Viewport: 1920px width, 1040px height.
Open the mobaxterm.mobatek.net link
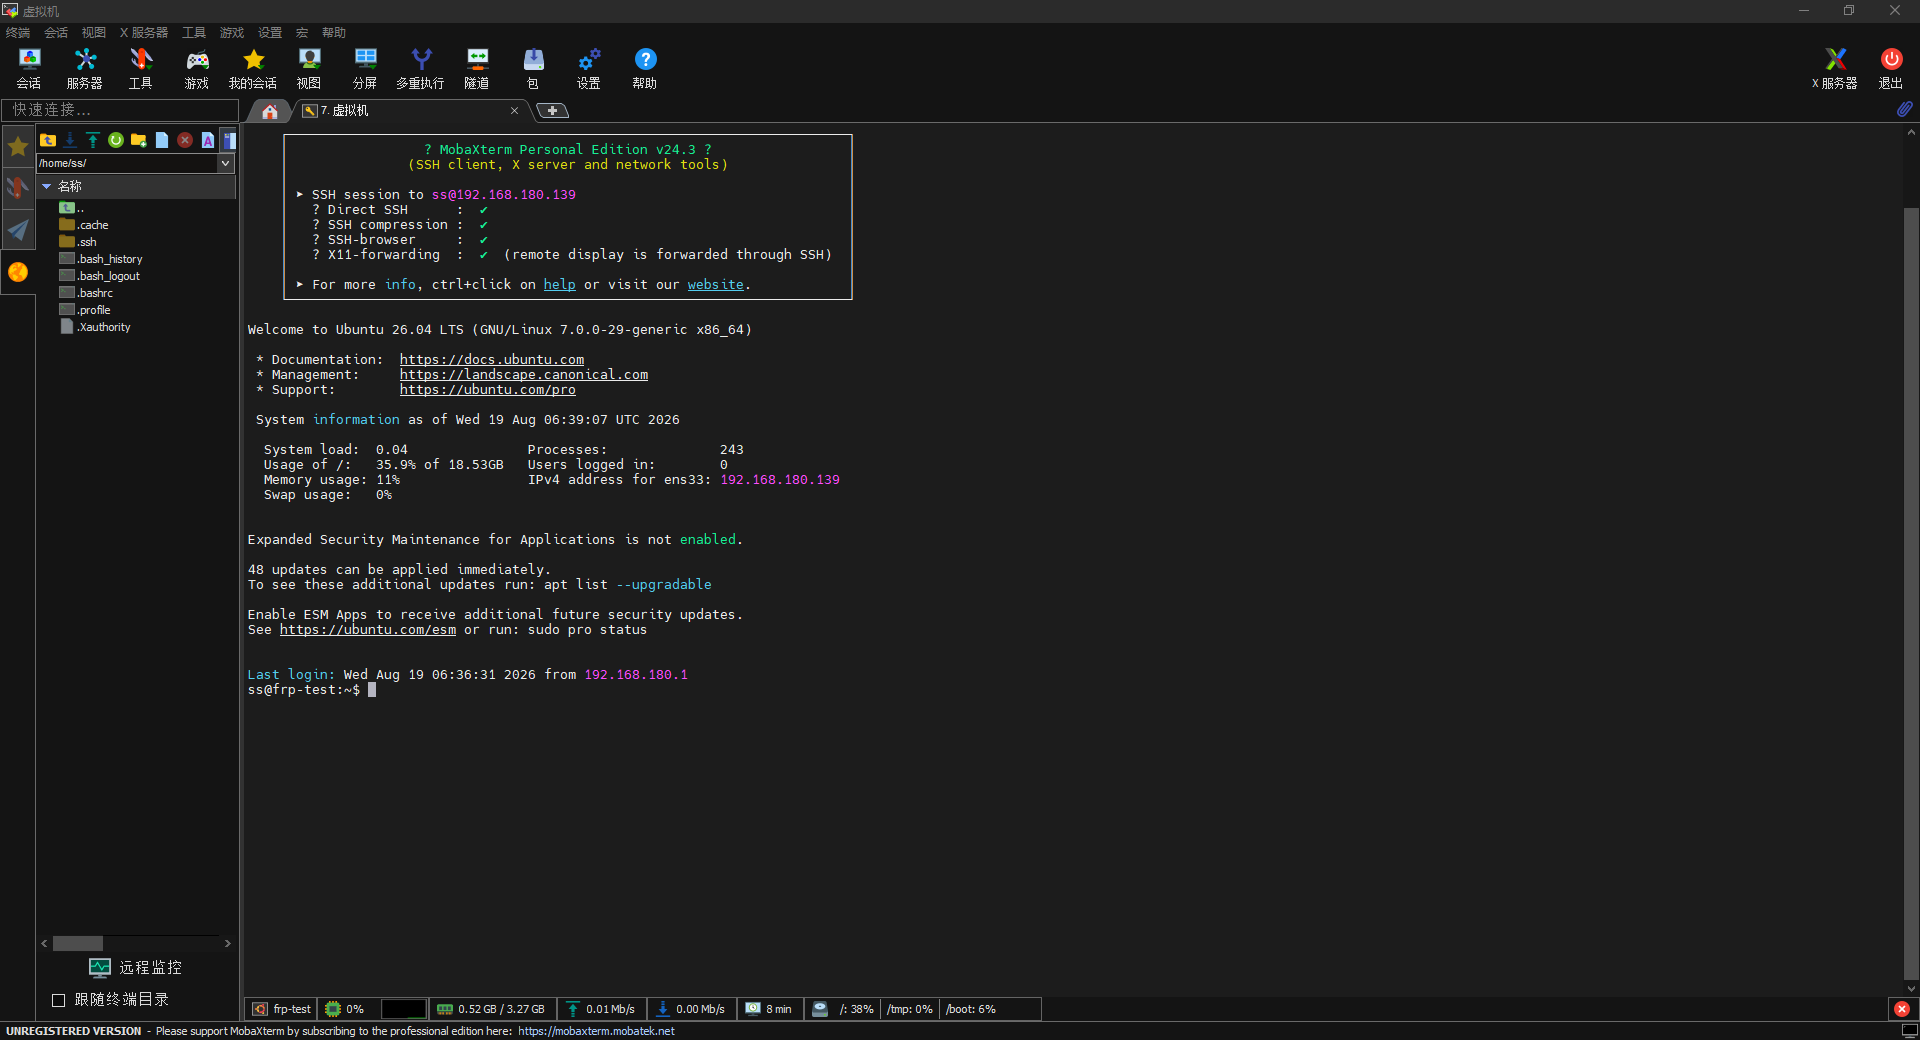tap(596, 1031)
